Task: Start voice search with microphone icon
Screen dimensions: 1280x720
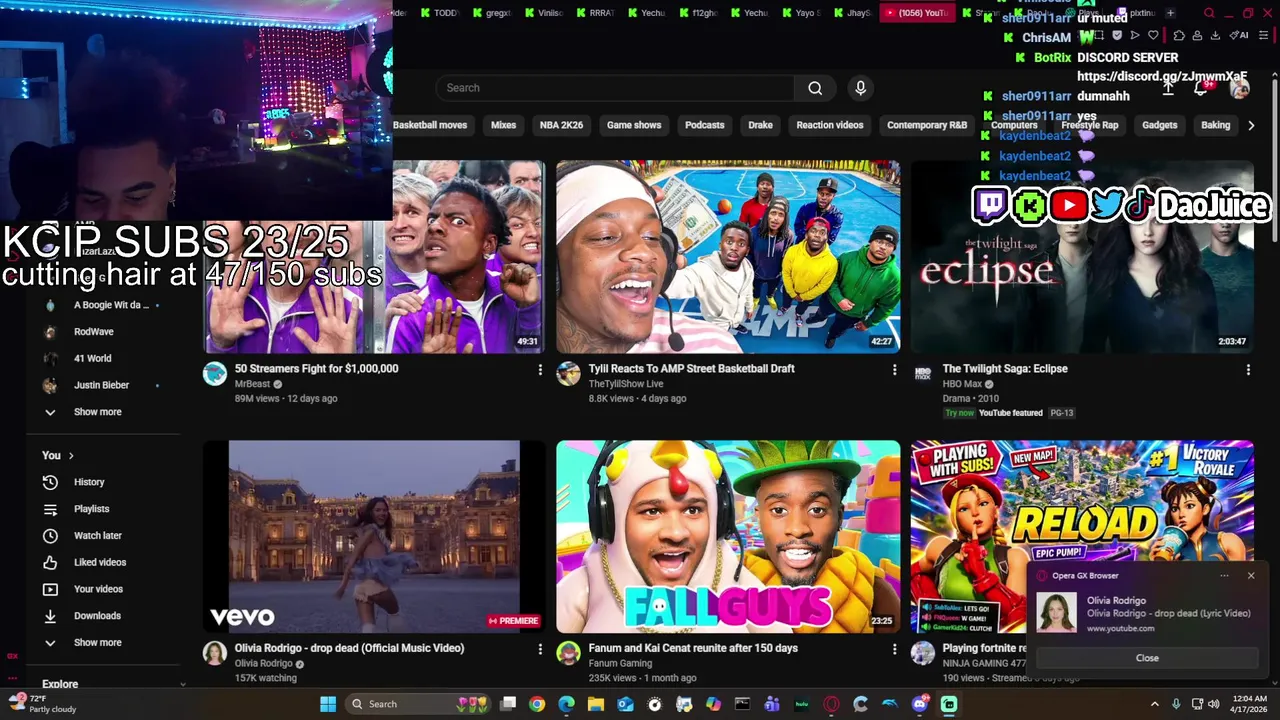Action: tap(860, 88)
